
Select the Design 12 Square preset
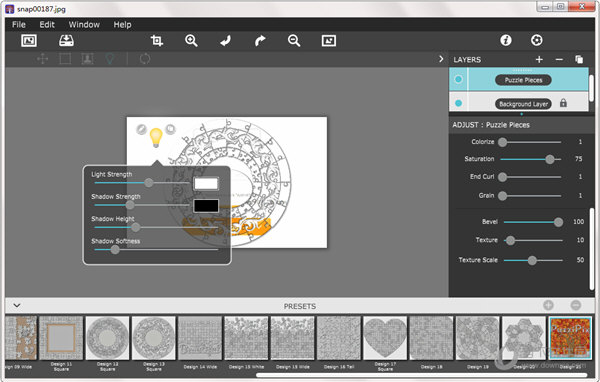[108, 338]
